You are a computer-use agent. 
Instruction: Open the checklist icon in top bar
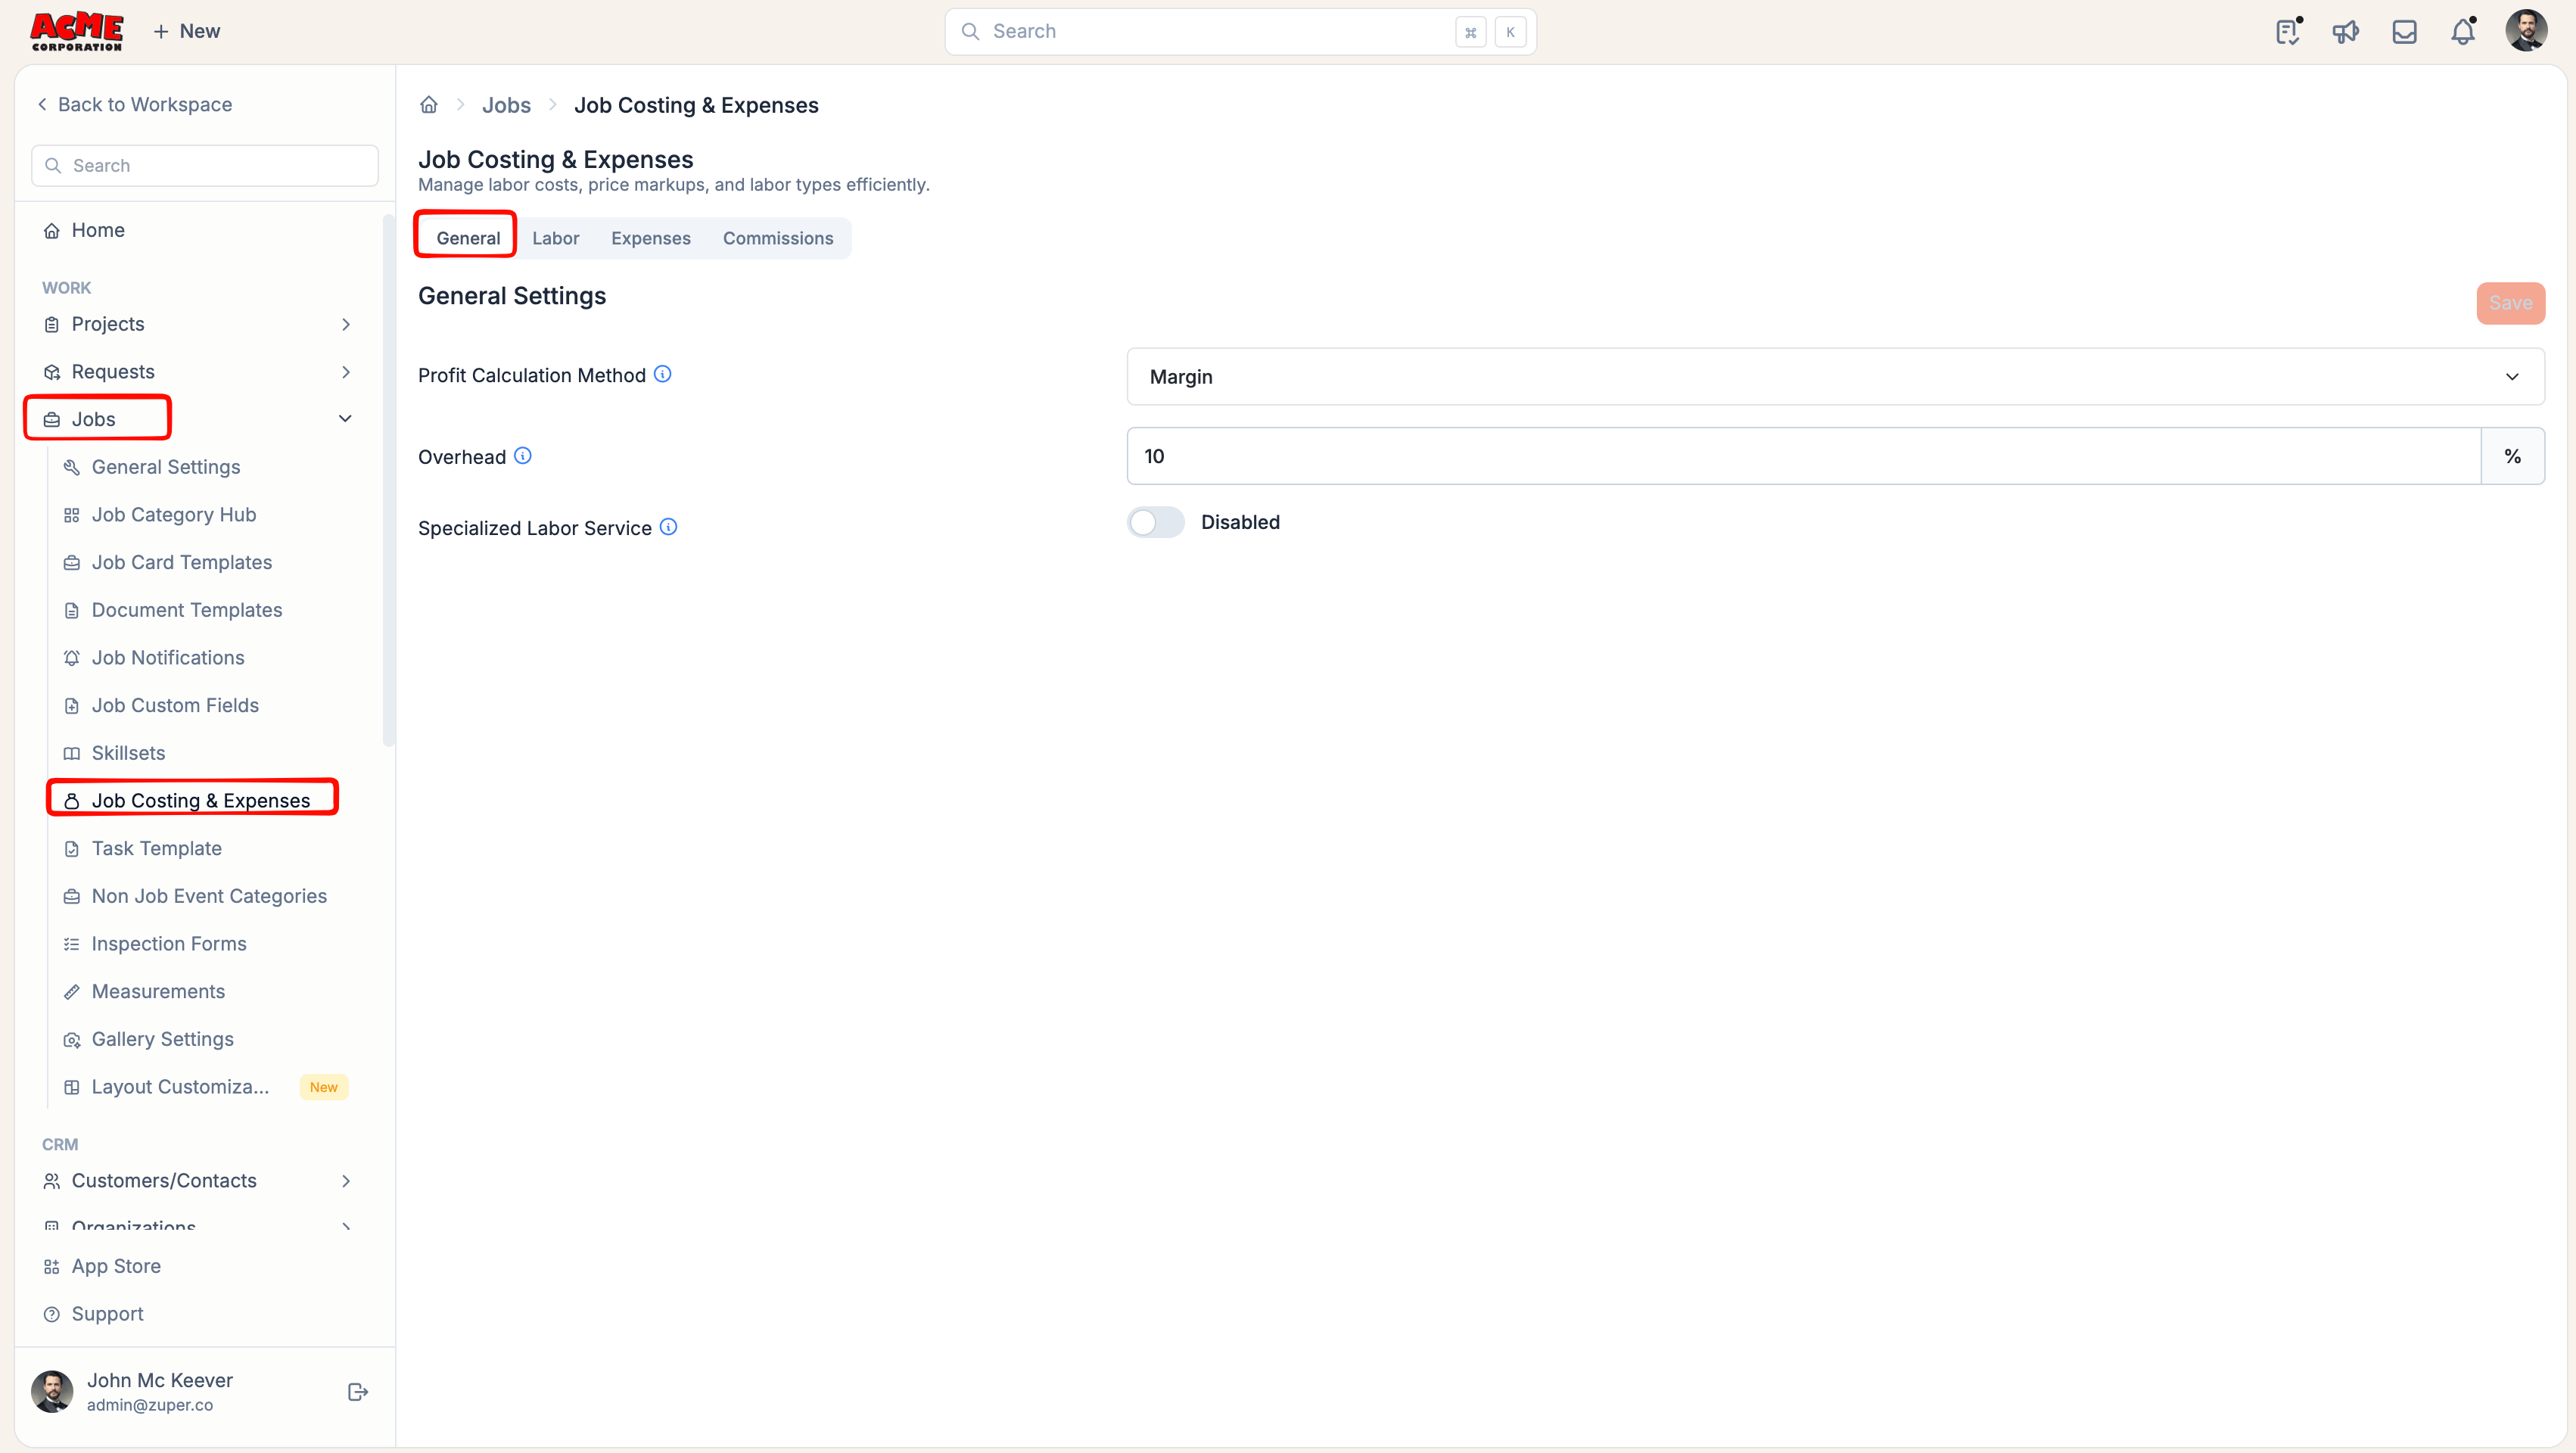point(2287,32)
